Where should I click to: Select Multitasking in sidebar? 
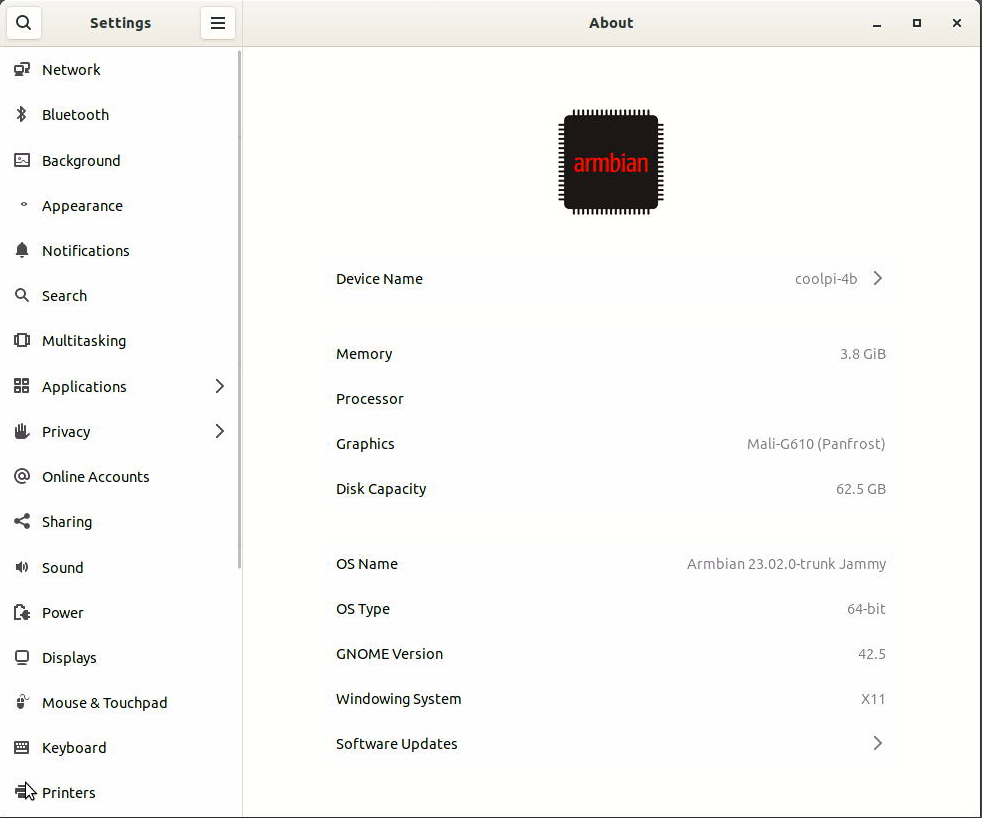click(119, 341)
